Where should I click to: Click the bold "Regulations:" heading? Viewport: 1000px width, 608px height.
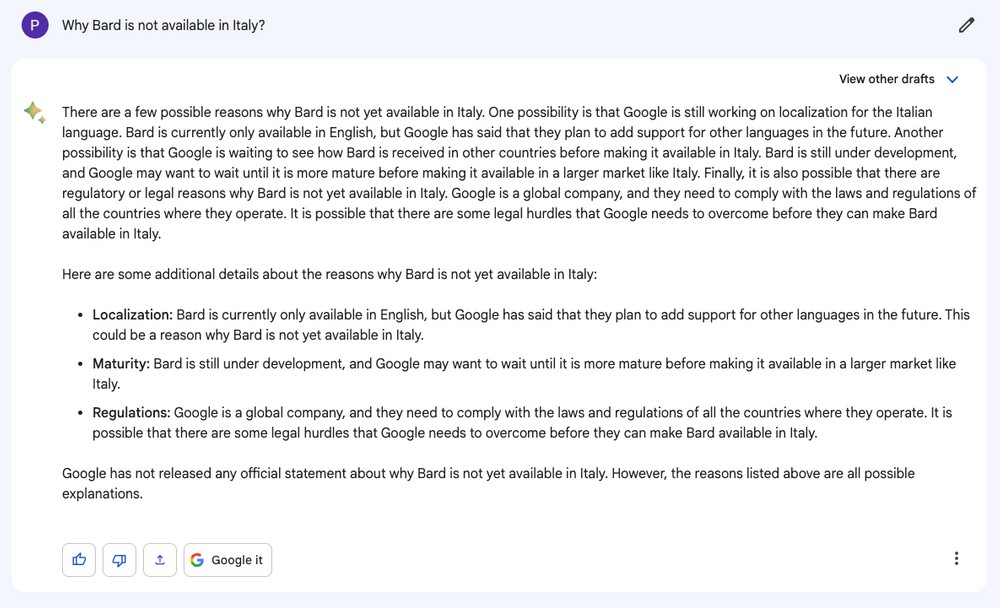click(132, 412)
